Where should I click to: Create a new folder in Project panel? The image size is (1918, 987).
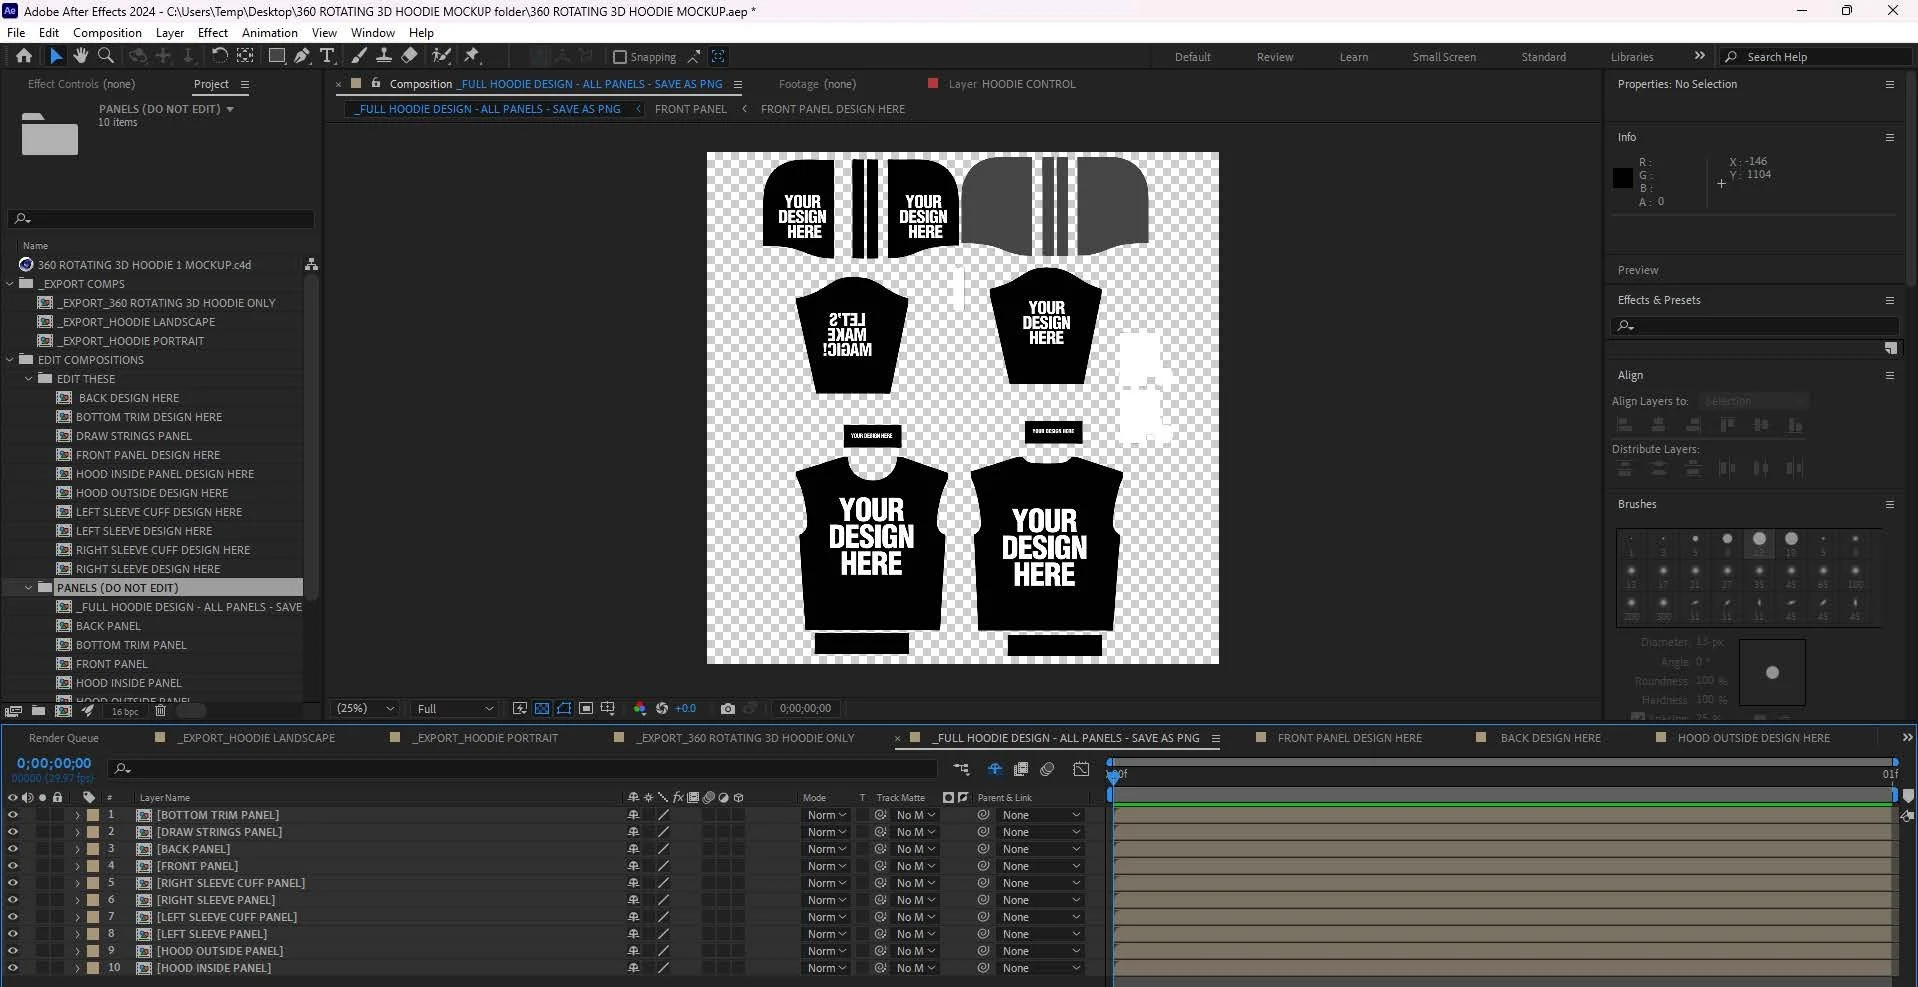point(38,711)
